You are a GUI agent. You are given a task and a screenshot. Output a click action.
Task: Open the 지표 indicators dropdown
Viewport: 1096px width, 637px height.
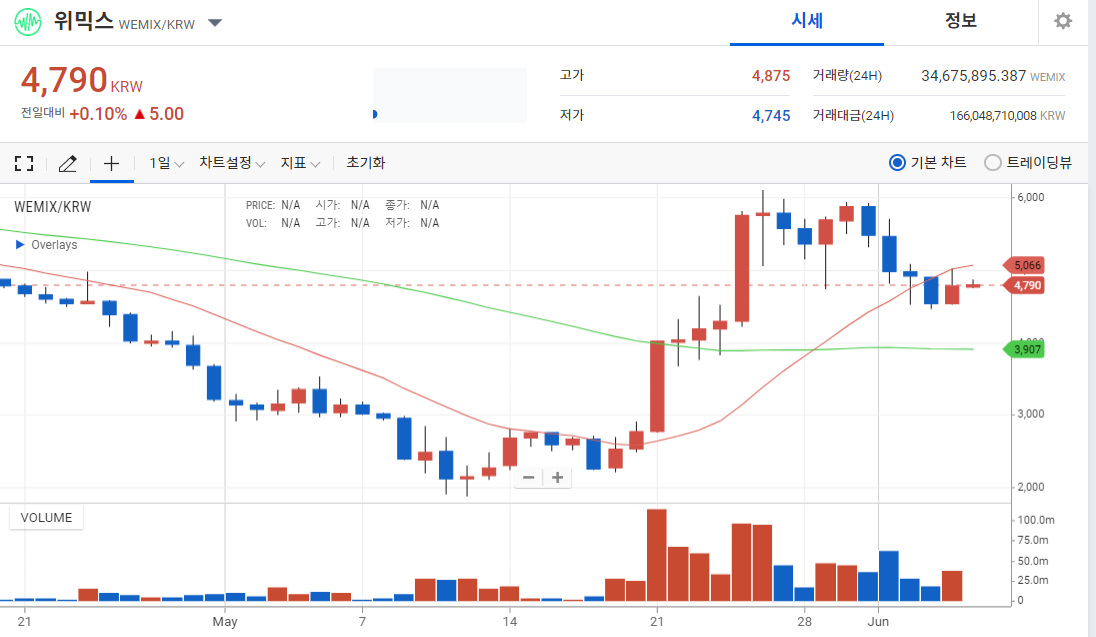click(x=300, y=163)
